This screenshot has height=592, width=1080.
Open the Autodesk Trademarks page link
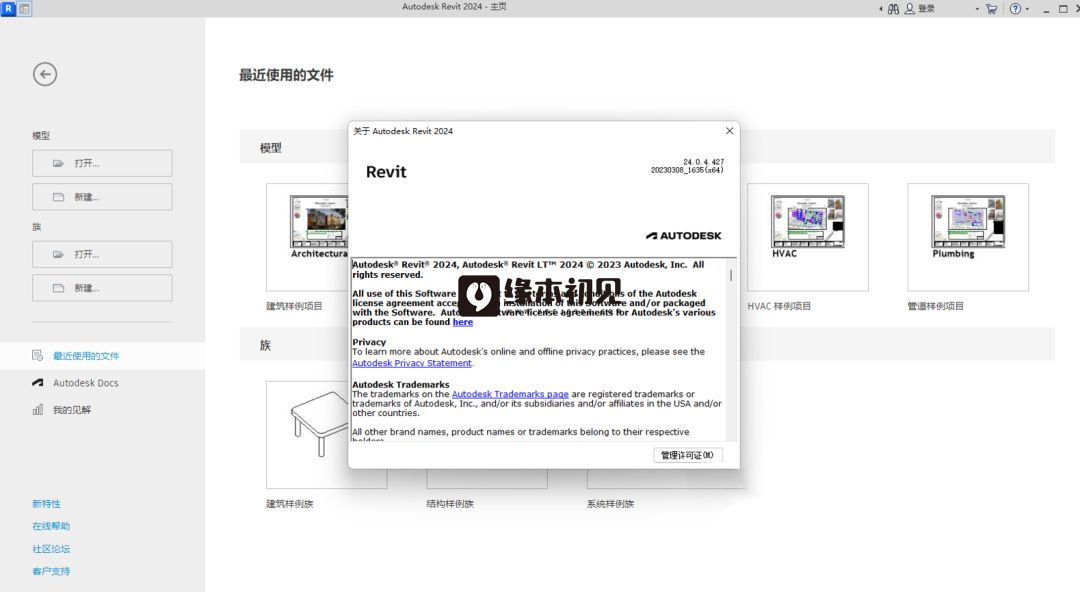(x=510, y=394)
